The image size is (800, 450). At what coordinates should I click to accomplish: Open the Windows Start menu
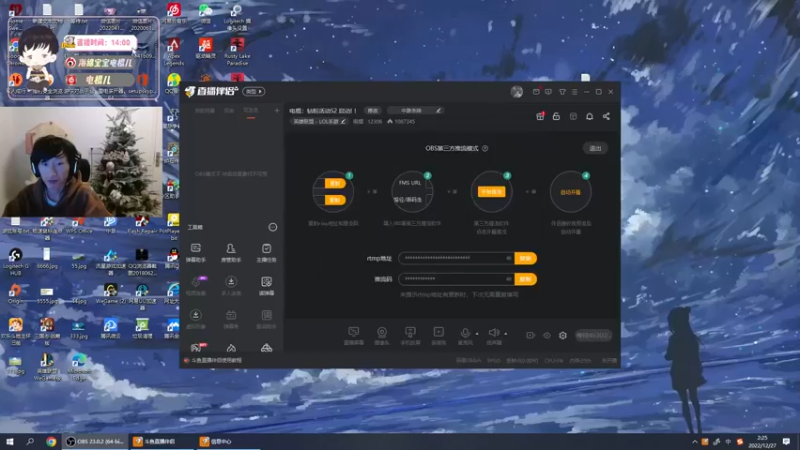tap(9, 441)
